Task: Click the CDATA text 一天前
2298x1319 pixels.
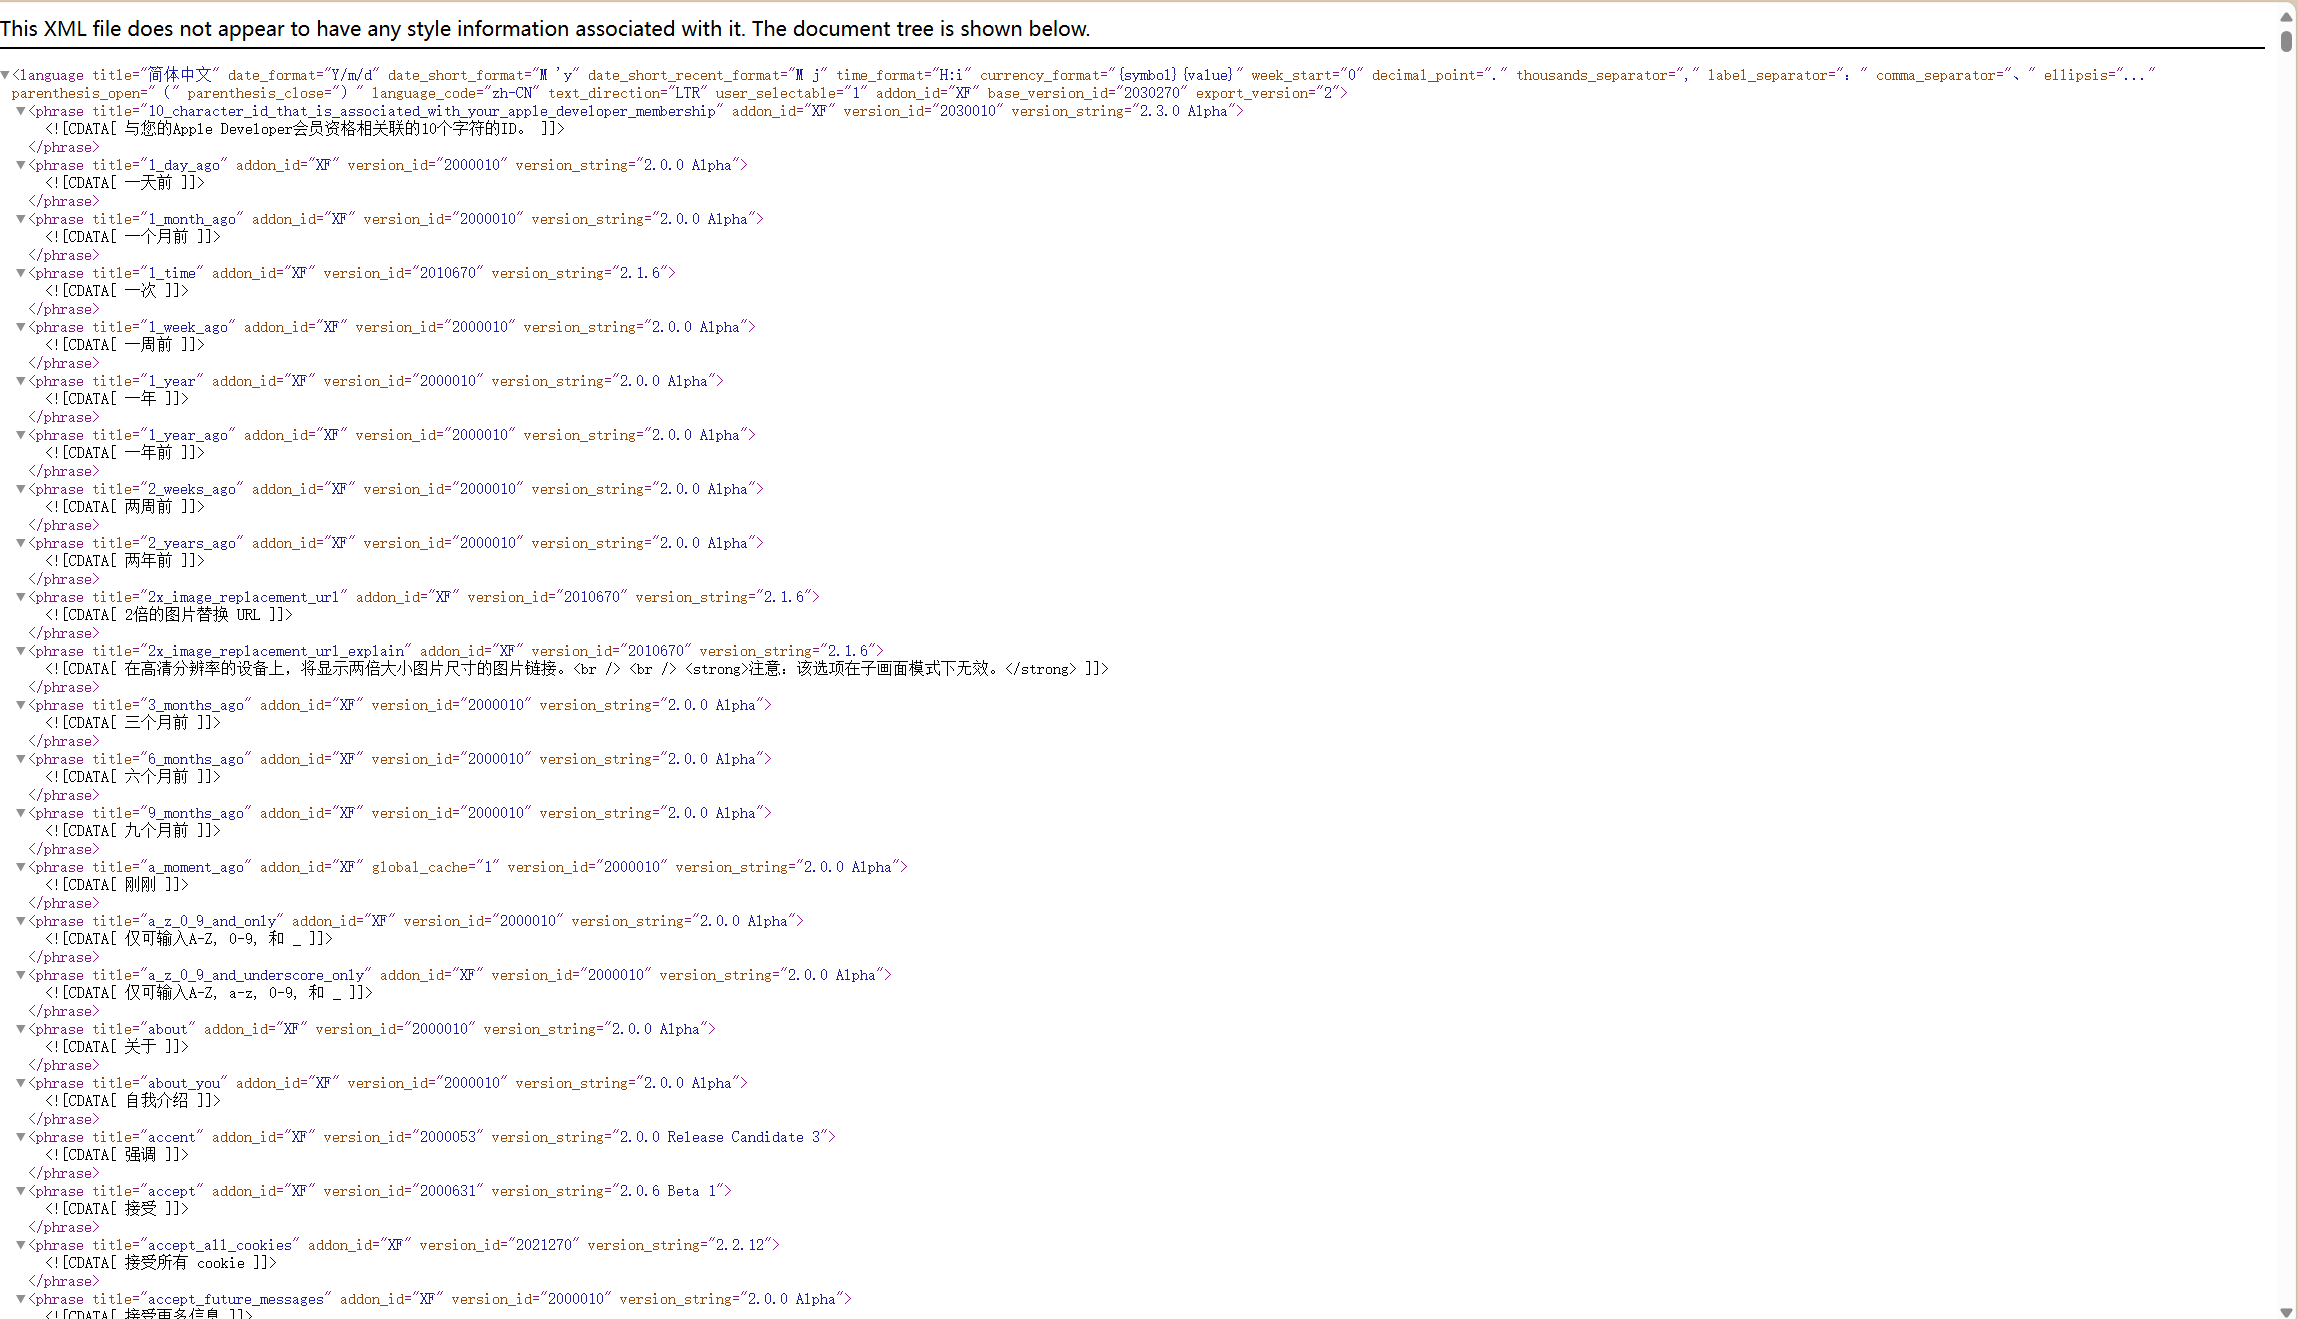Action: 148,183
